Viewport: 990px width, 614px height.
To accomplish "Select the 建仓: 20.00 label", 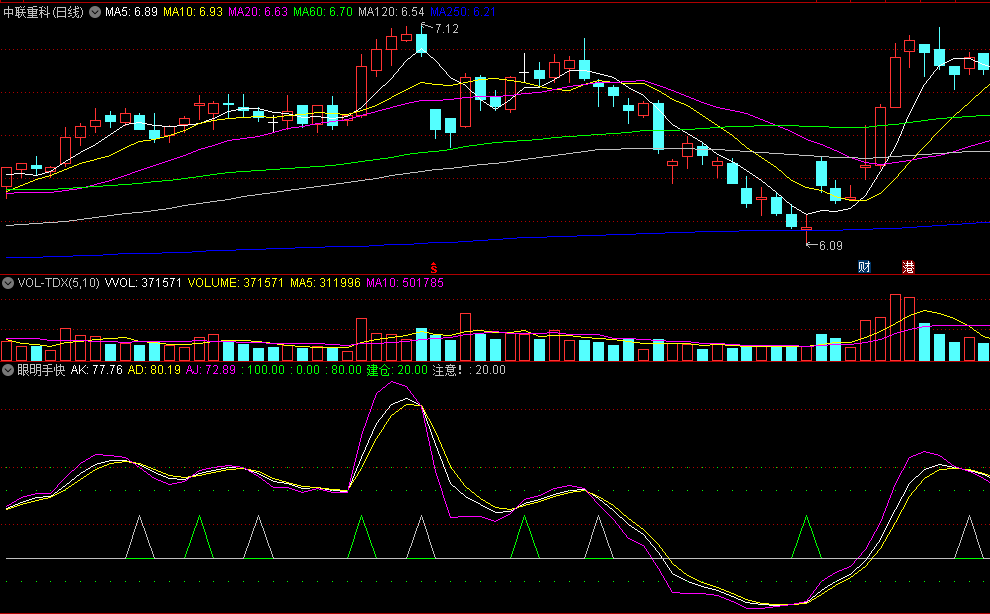I will coord(397,370).
